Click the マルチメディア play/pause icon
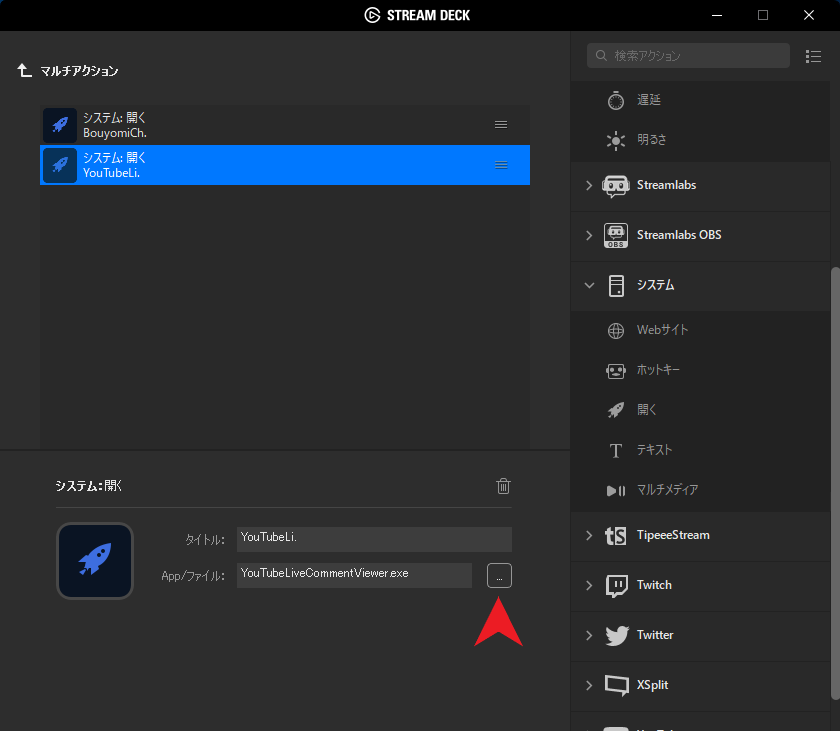 (616, 491)
